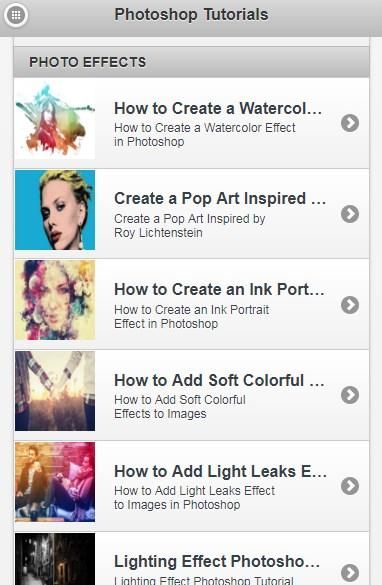Open the couple holding hands thumbnail
382x585 pixels.
(55, 391)
